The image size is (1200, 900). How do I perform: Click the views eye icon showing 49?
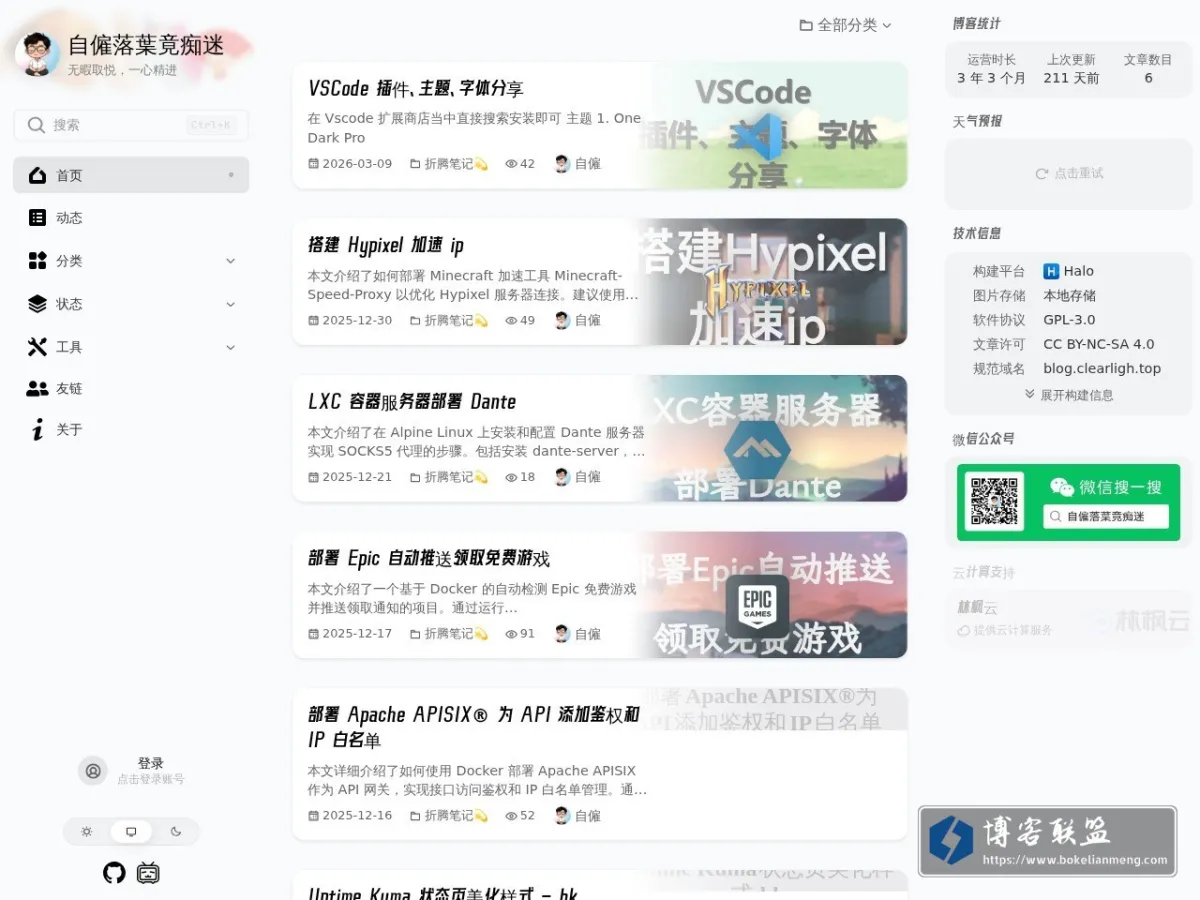511,321
